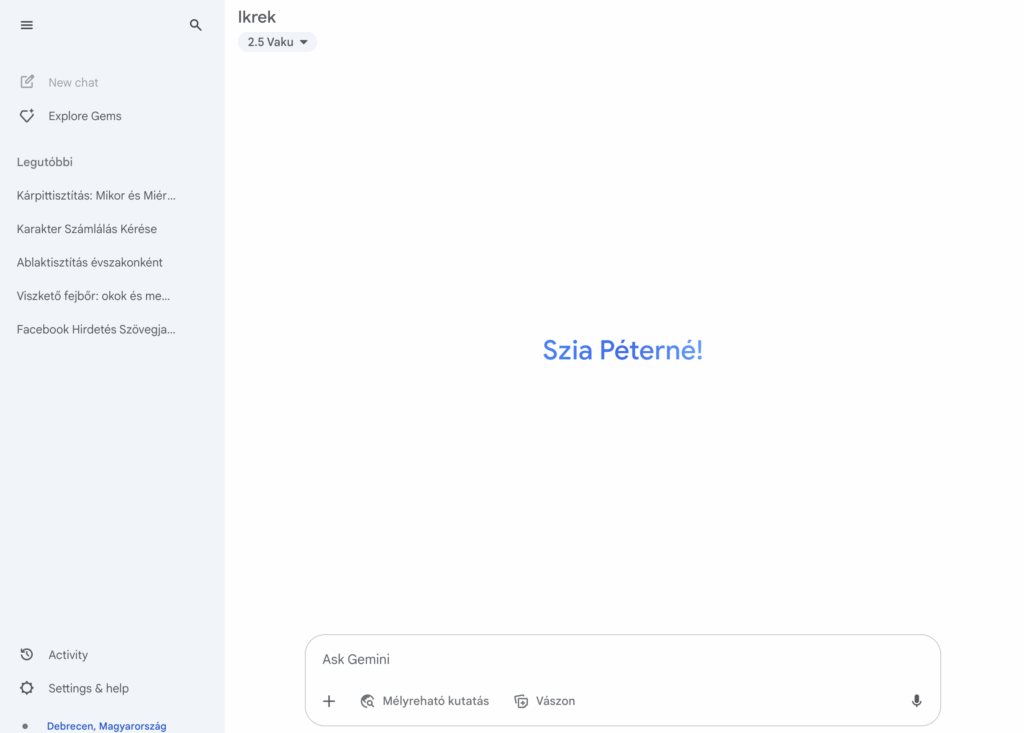The image size is (1024, 733).
Task: Open the Facebook Hirdetés Szövegja... chat
Action: click(96, 329)
